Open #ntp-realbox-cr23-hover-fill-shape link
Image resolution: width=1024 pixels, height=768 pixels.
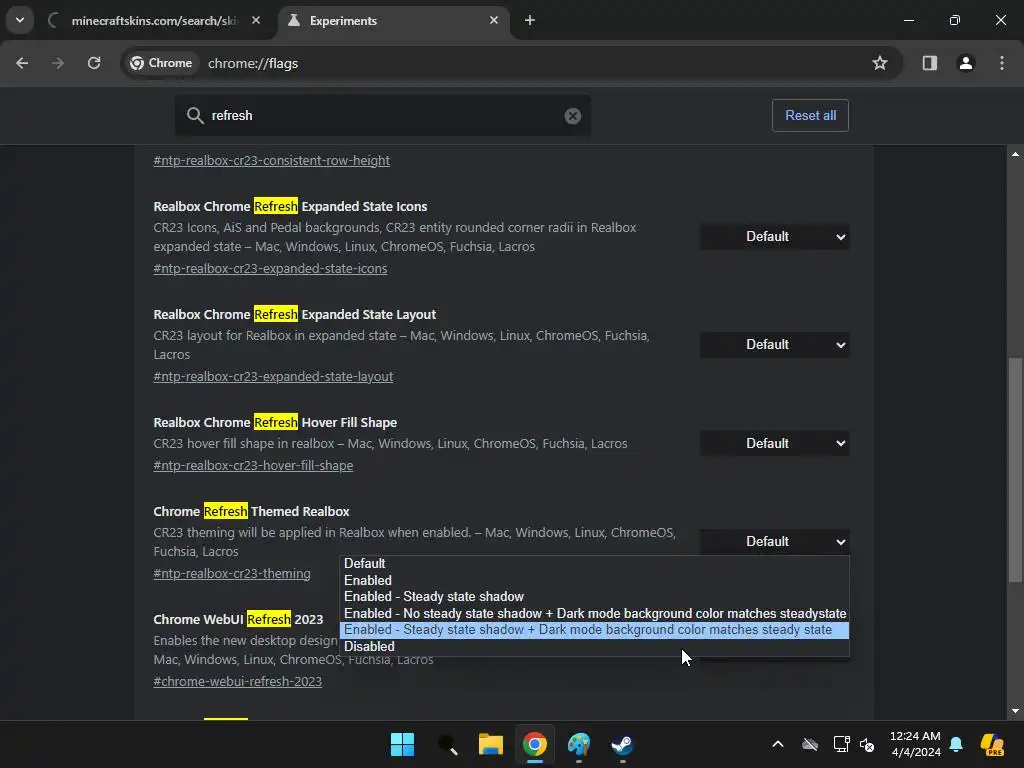(253, 466)
